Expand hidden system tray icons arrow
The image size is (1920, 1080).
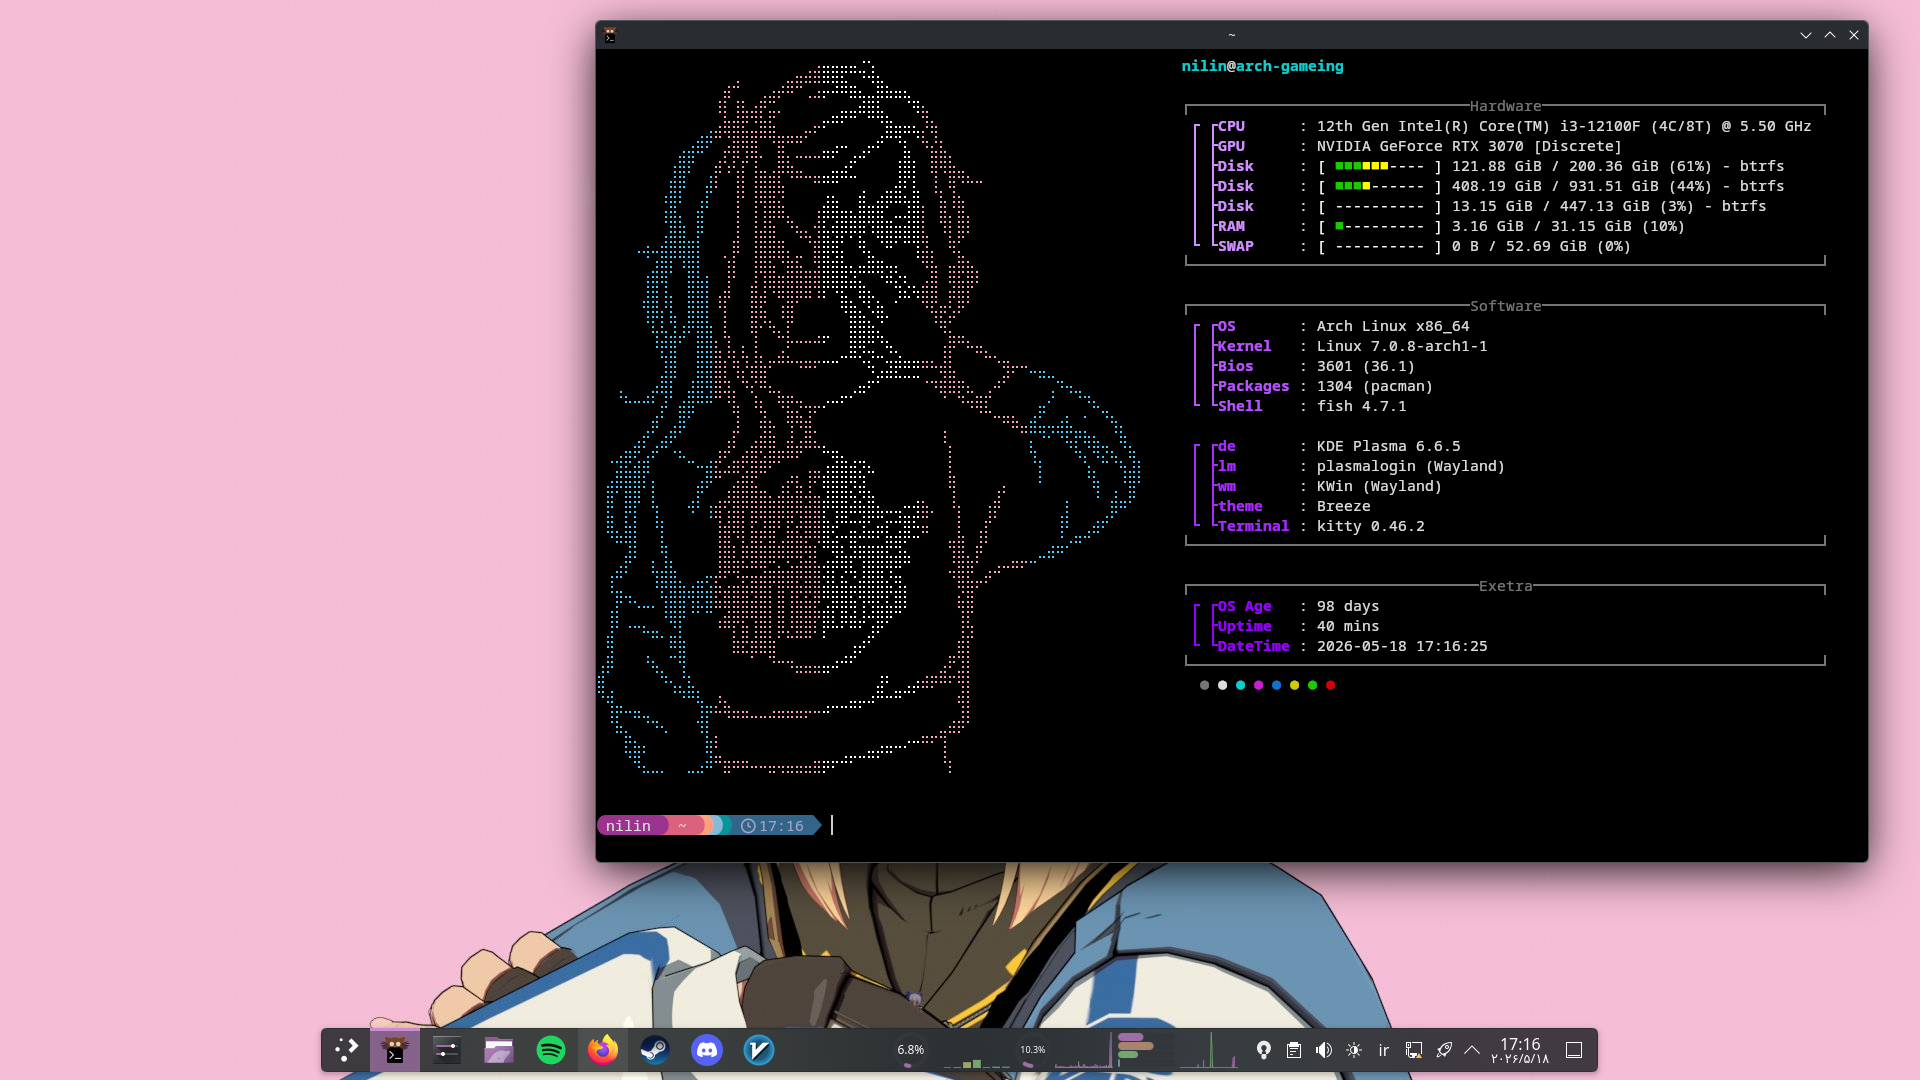click(x=1472, y=1050)
